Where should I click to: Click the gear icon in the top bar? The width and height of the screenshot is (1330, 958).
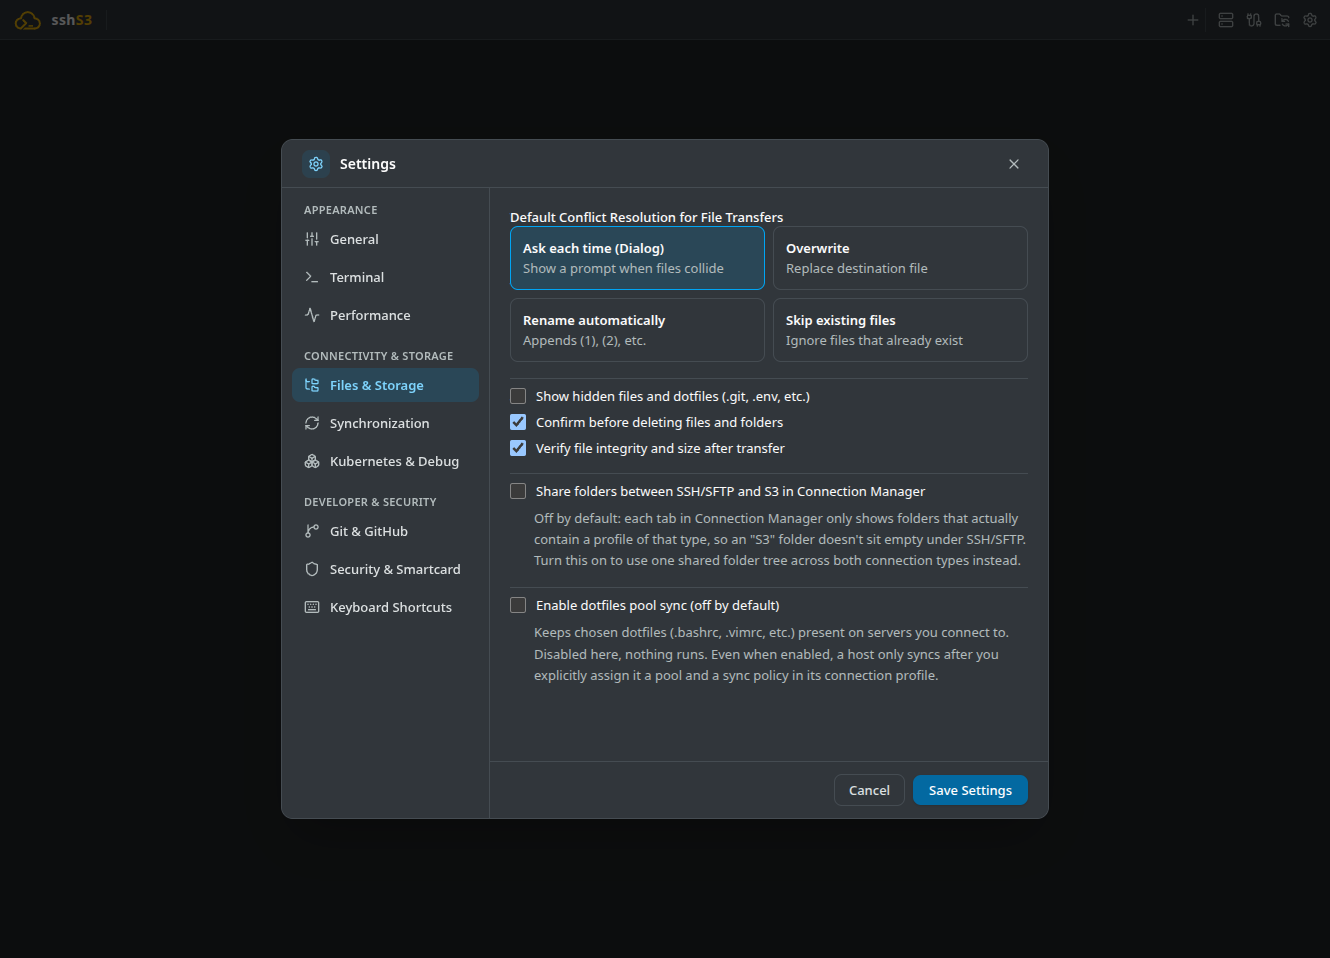(1310, 20)
